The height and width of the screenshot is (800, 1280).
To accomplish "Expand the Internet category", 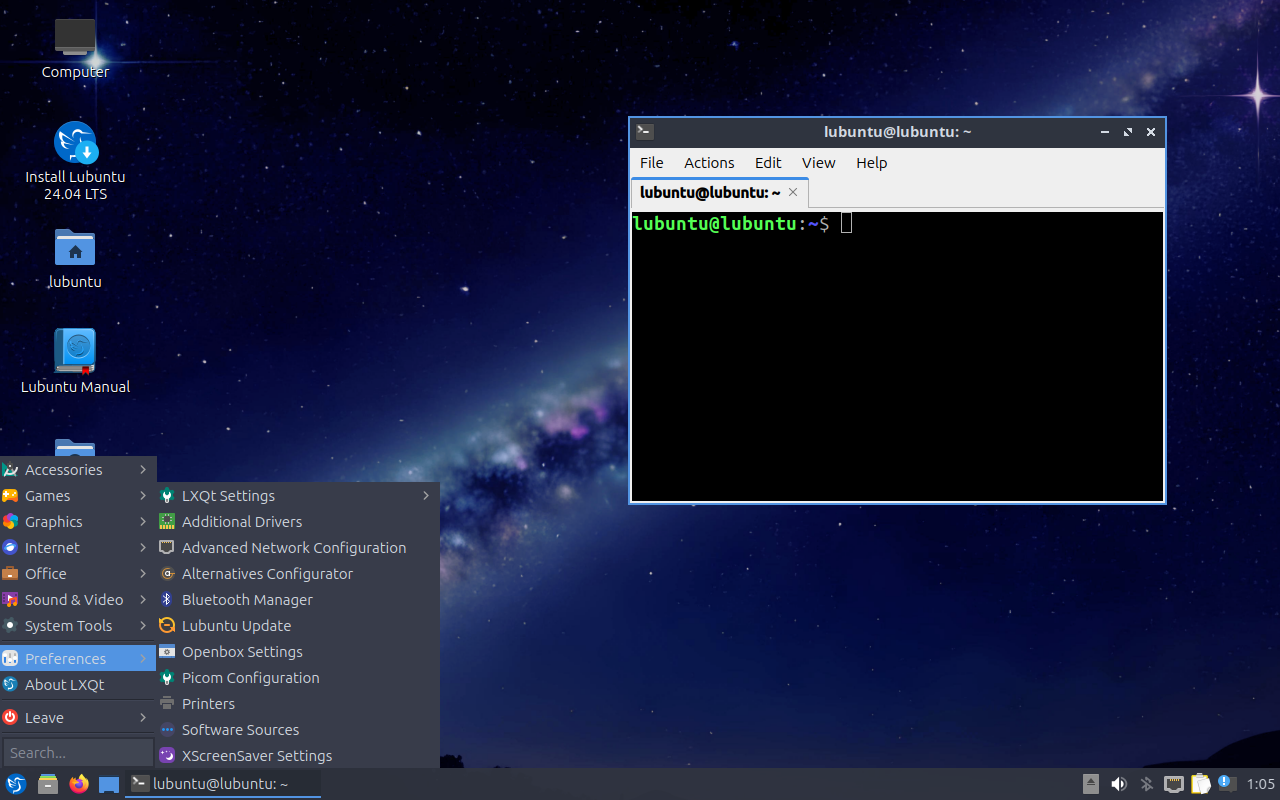I will tap(77, 548).
